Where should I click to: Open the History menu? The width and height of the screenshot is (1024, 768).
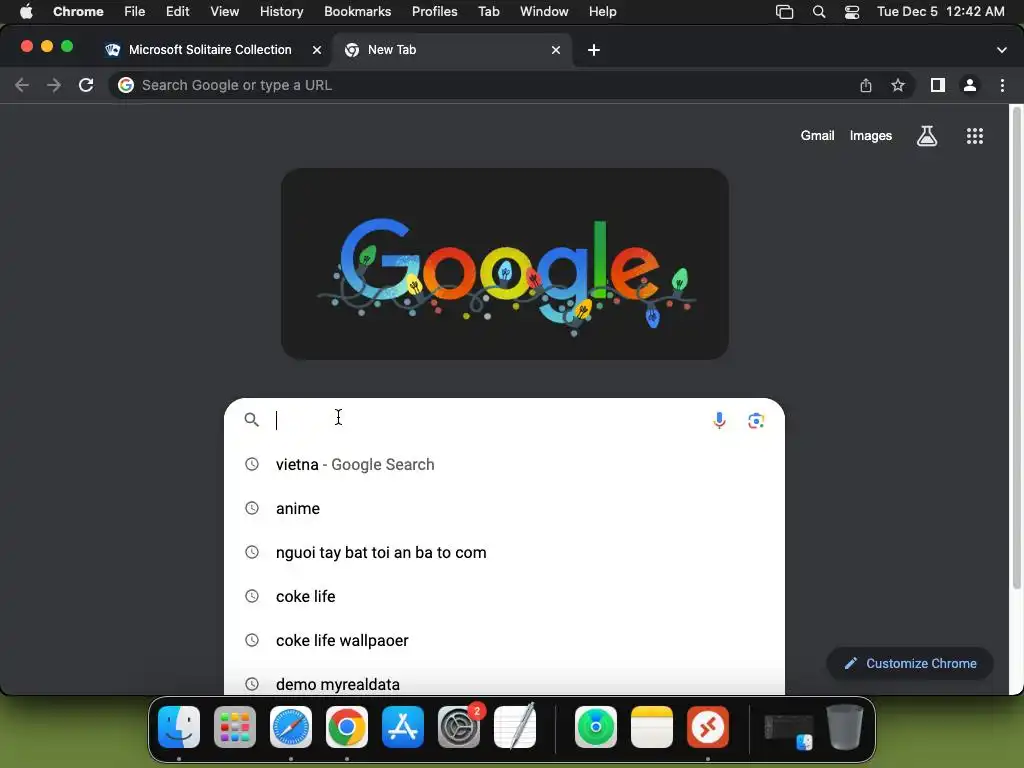281,12
